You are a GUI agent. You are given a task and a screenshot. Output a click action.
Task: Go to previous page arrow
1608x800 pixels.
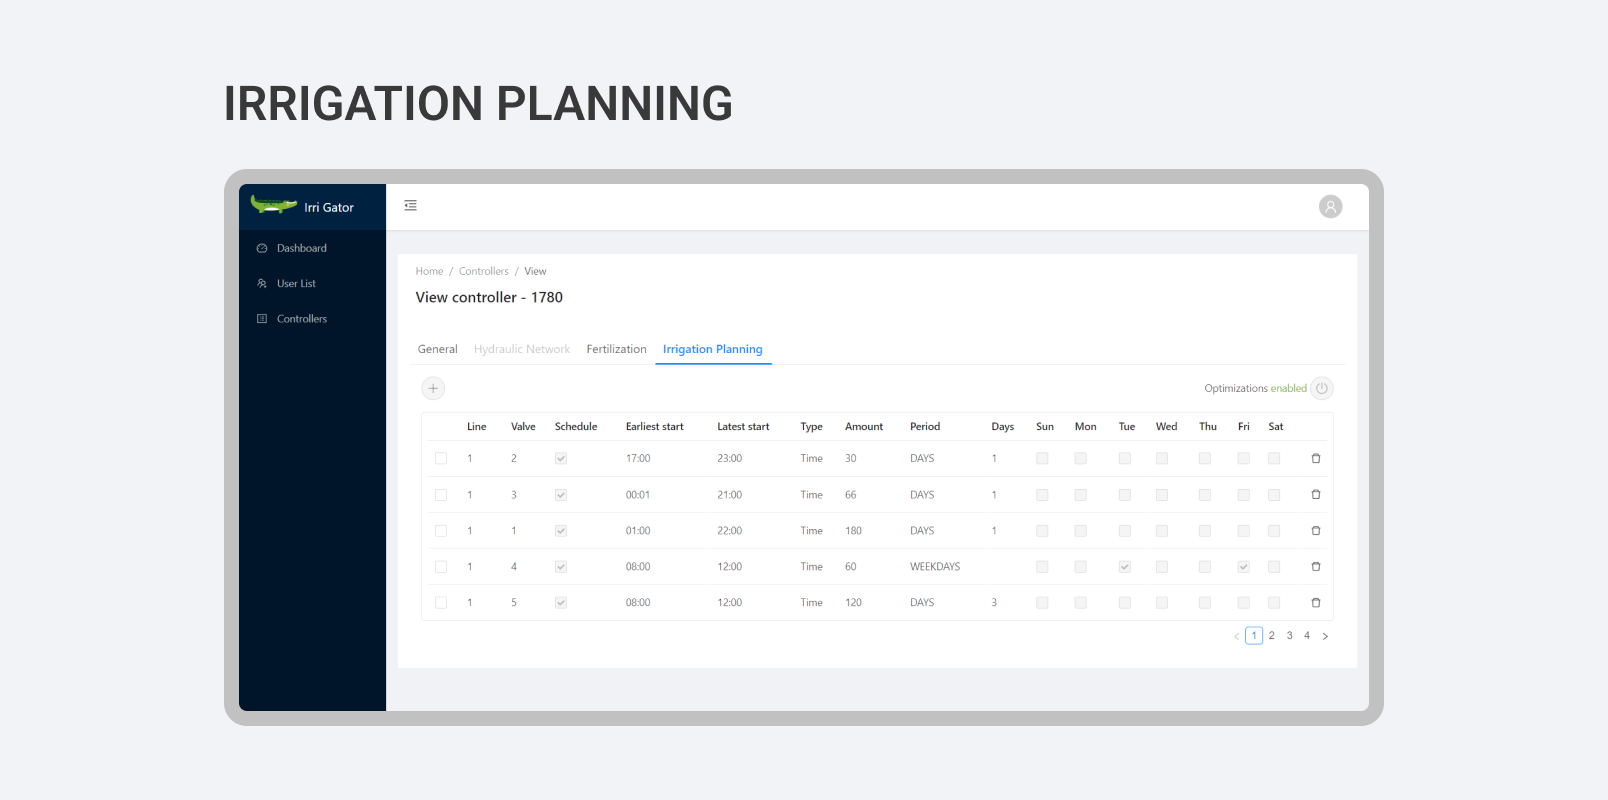click(x=1236, y=636)
